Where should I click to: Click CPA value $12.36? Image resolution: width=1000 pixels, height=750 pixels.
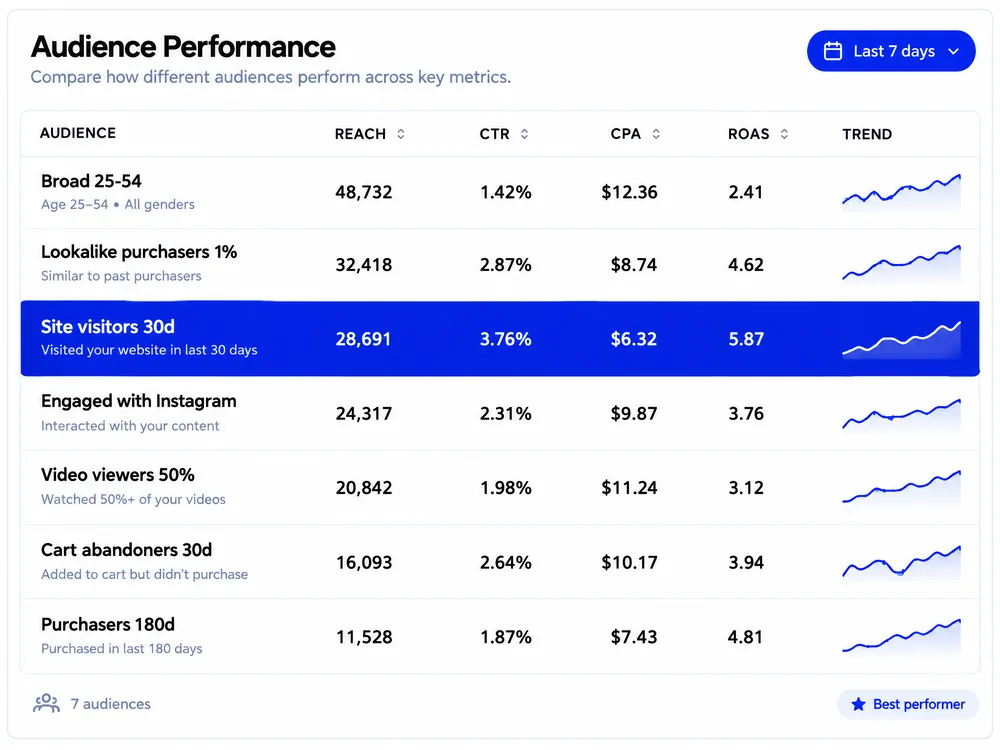629,192
